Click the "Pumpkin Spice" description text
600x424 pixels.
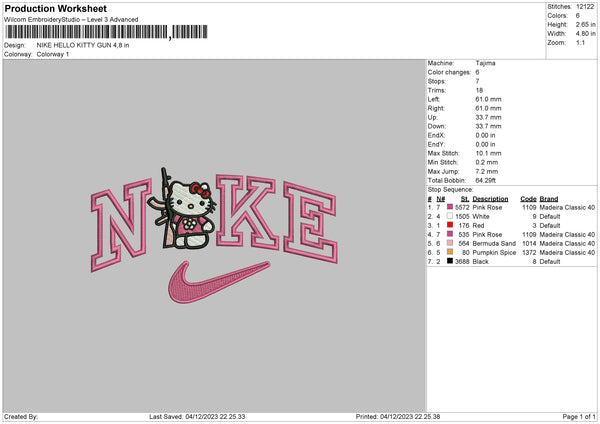(494, 253)
